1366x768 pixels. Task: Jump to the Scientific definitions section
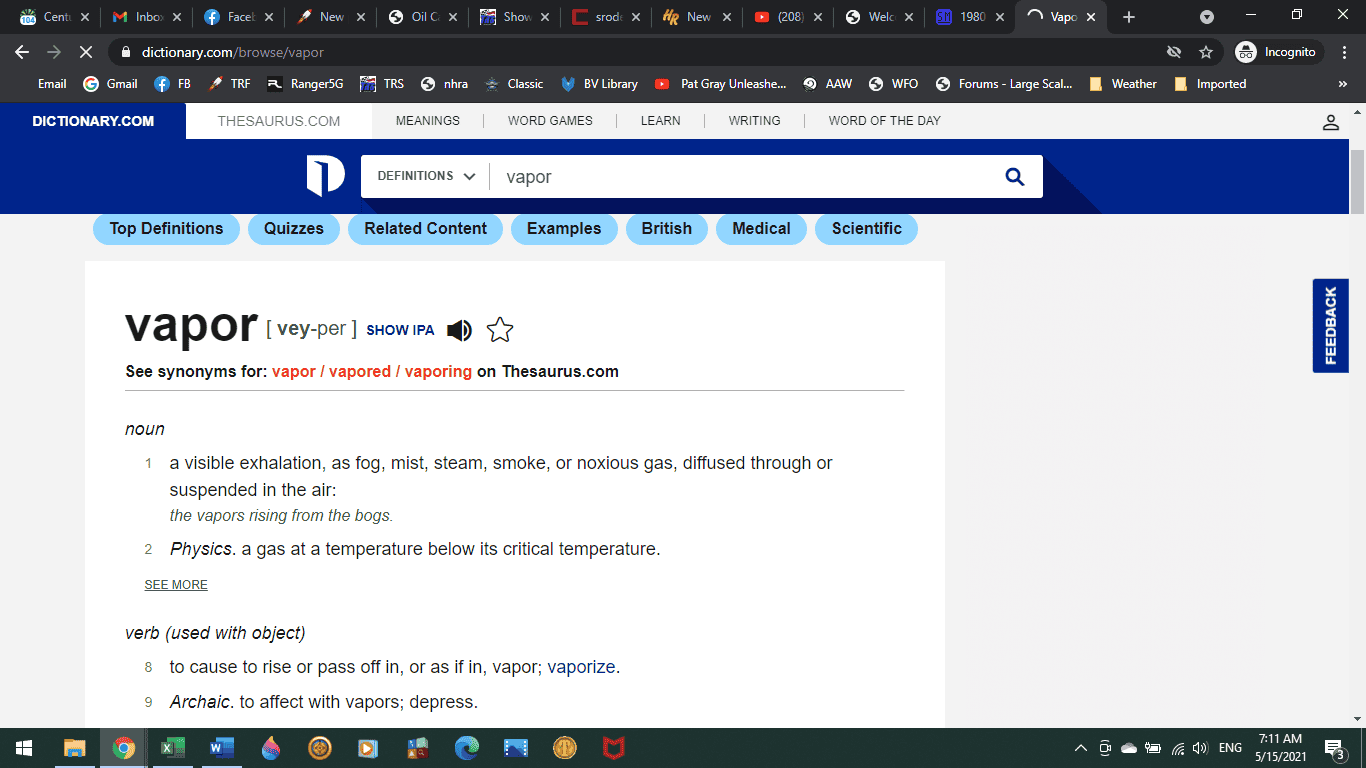pos(867,229)
